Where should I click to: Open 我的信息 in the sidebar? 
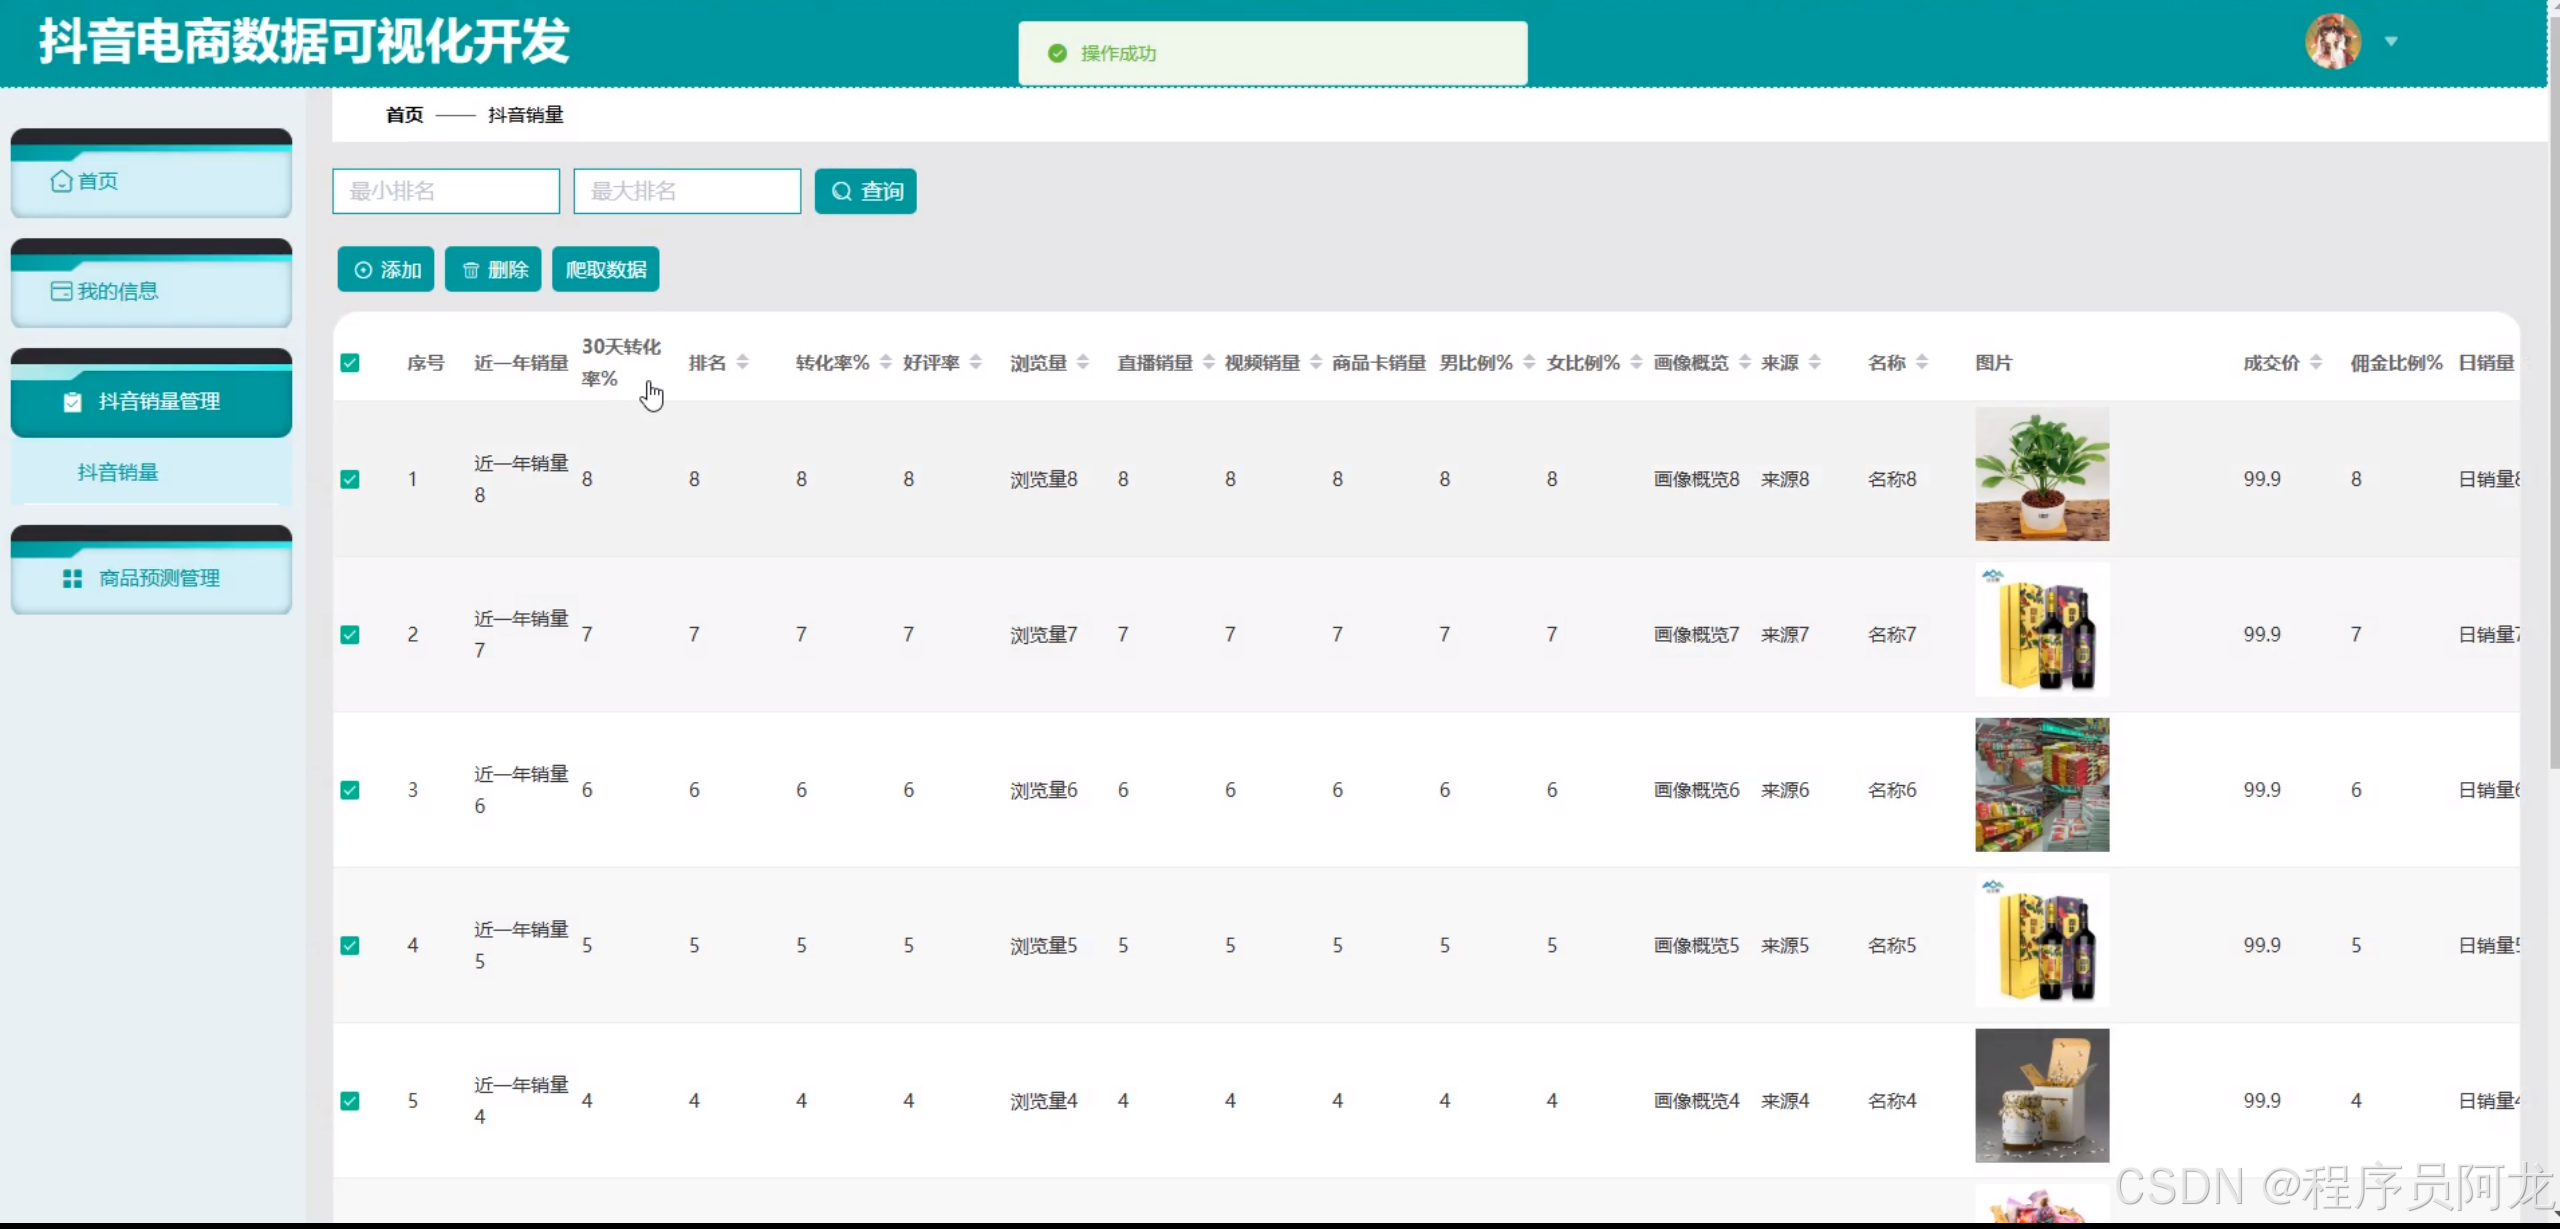[152, 291]
